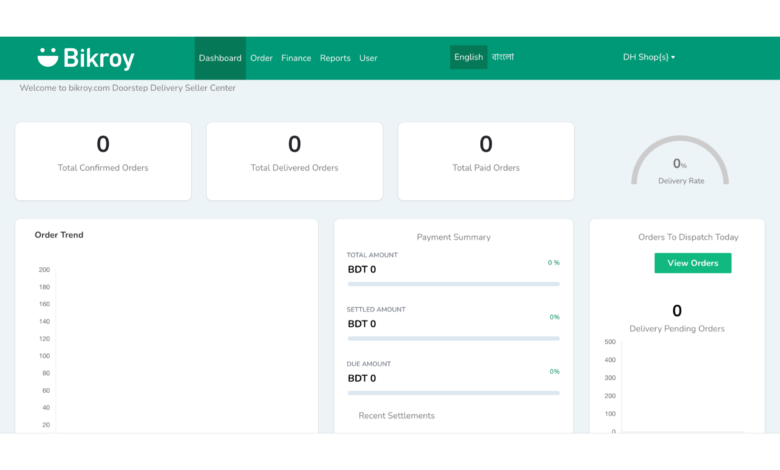This screenshot has height=470, width=780.
Task: Open the Total Confirmed Orders card
Action: (103, 162)
